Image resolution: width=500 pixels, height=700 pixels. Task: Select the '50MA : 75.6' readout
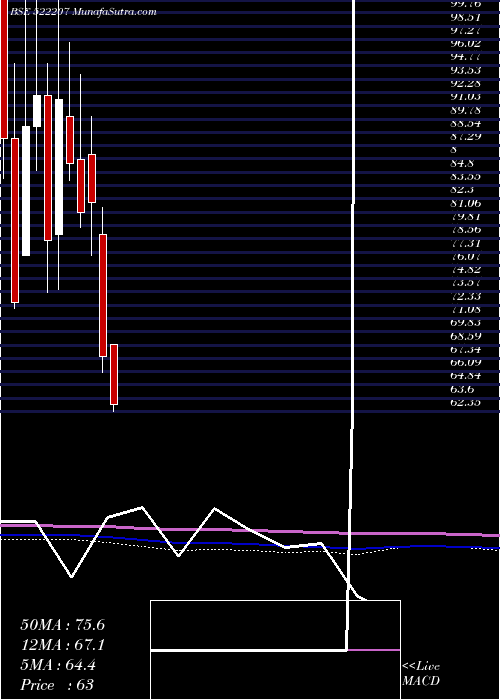click(62, 625)
